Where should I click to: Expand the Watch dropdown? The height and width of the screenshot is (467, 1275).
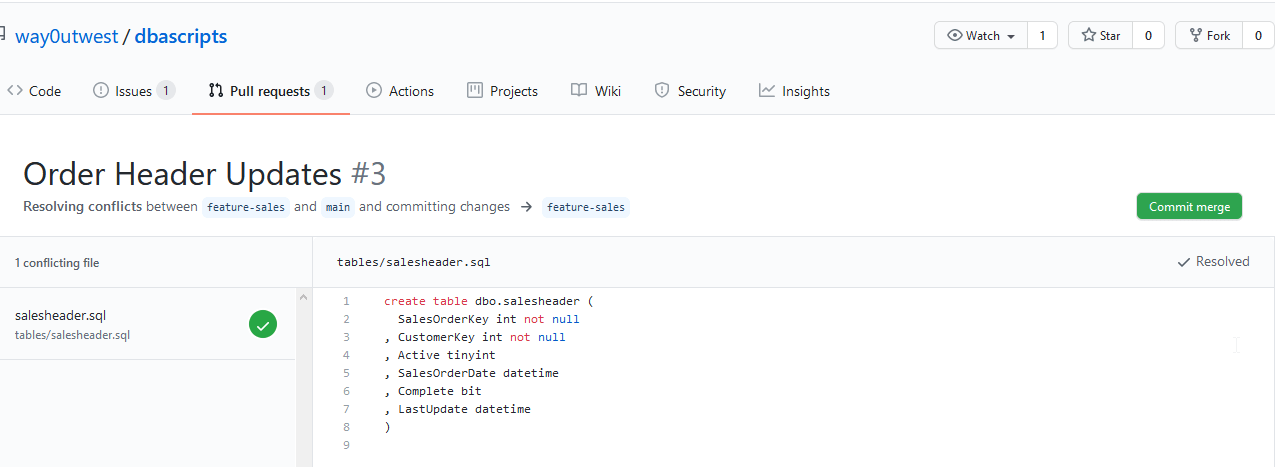coord(981,36)
